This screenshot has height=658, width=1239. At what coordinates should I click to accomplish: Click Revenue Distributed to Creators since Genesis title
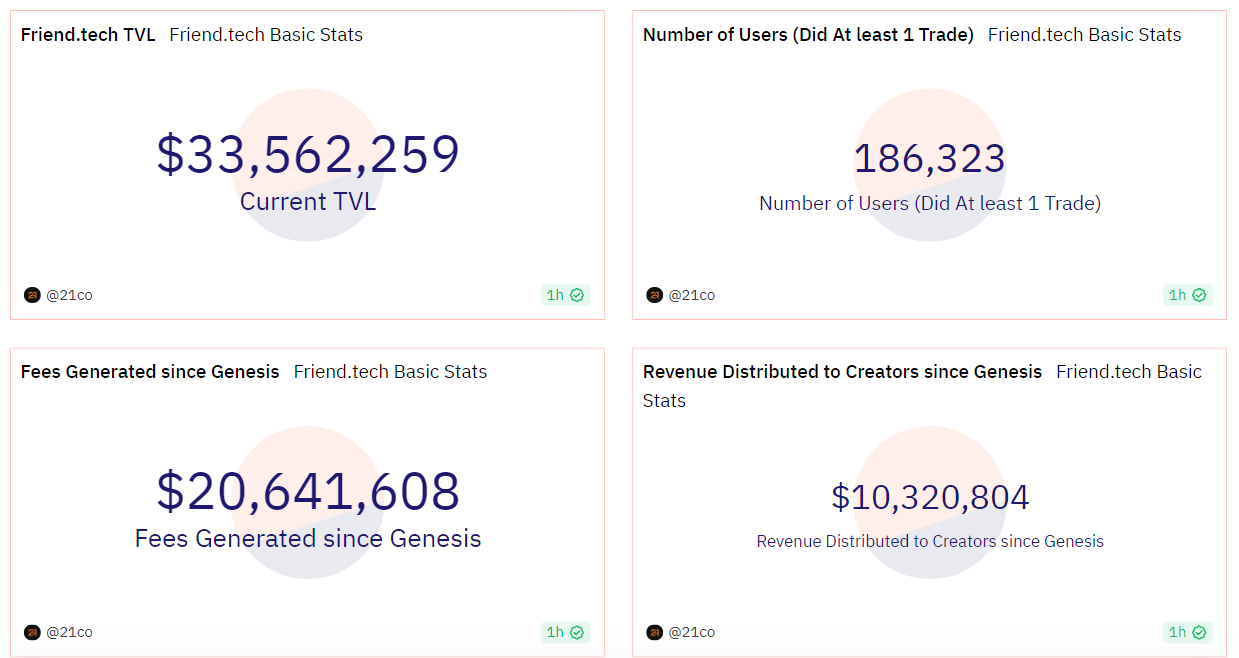click(842, 372)
